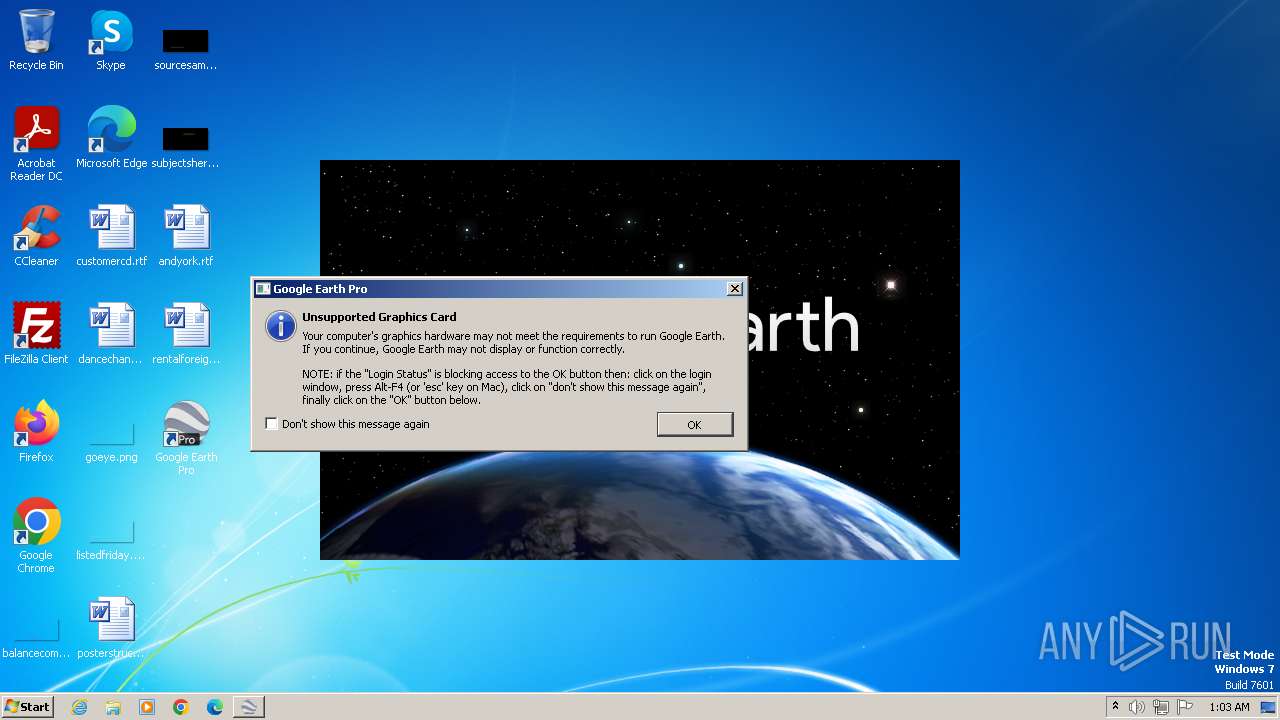Select the Google Chrome desktop shortcut
This screenshot has height=720, width=1280.
pyautogui.click(x=36, y=536)
